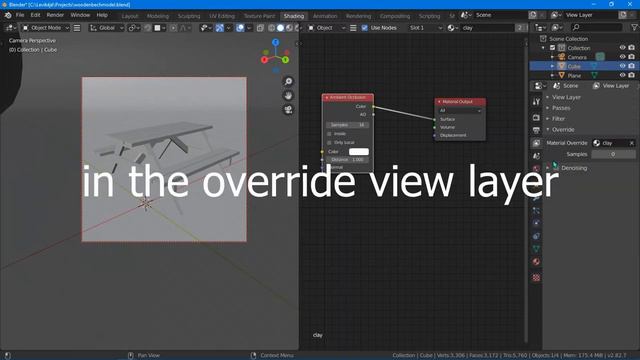Expand the Cube tree item
Screen dimensions: 640x360
point(552,66)
